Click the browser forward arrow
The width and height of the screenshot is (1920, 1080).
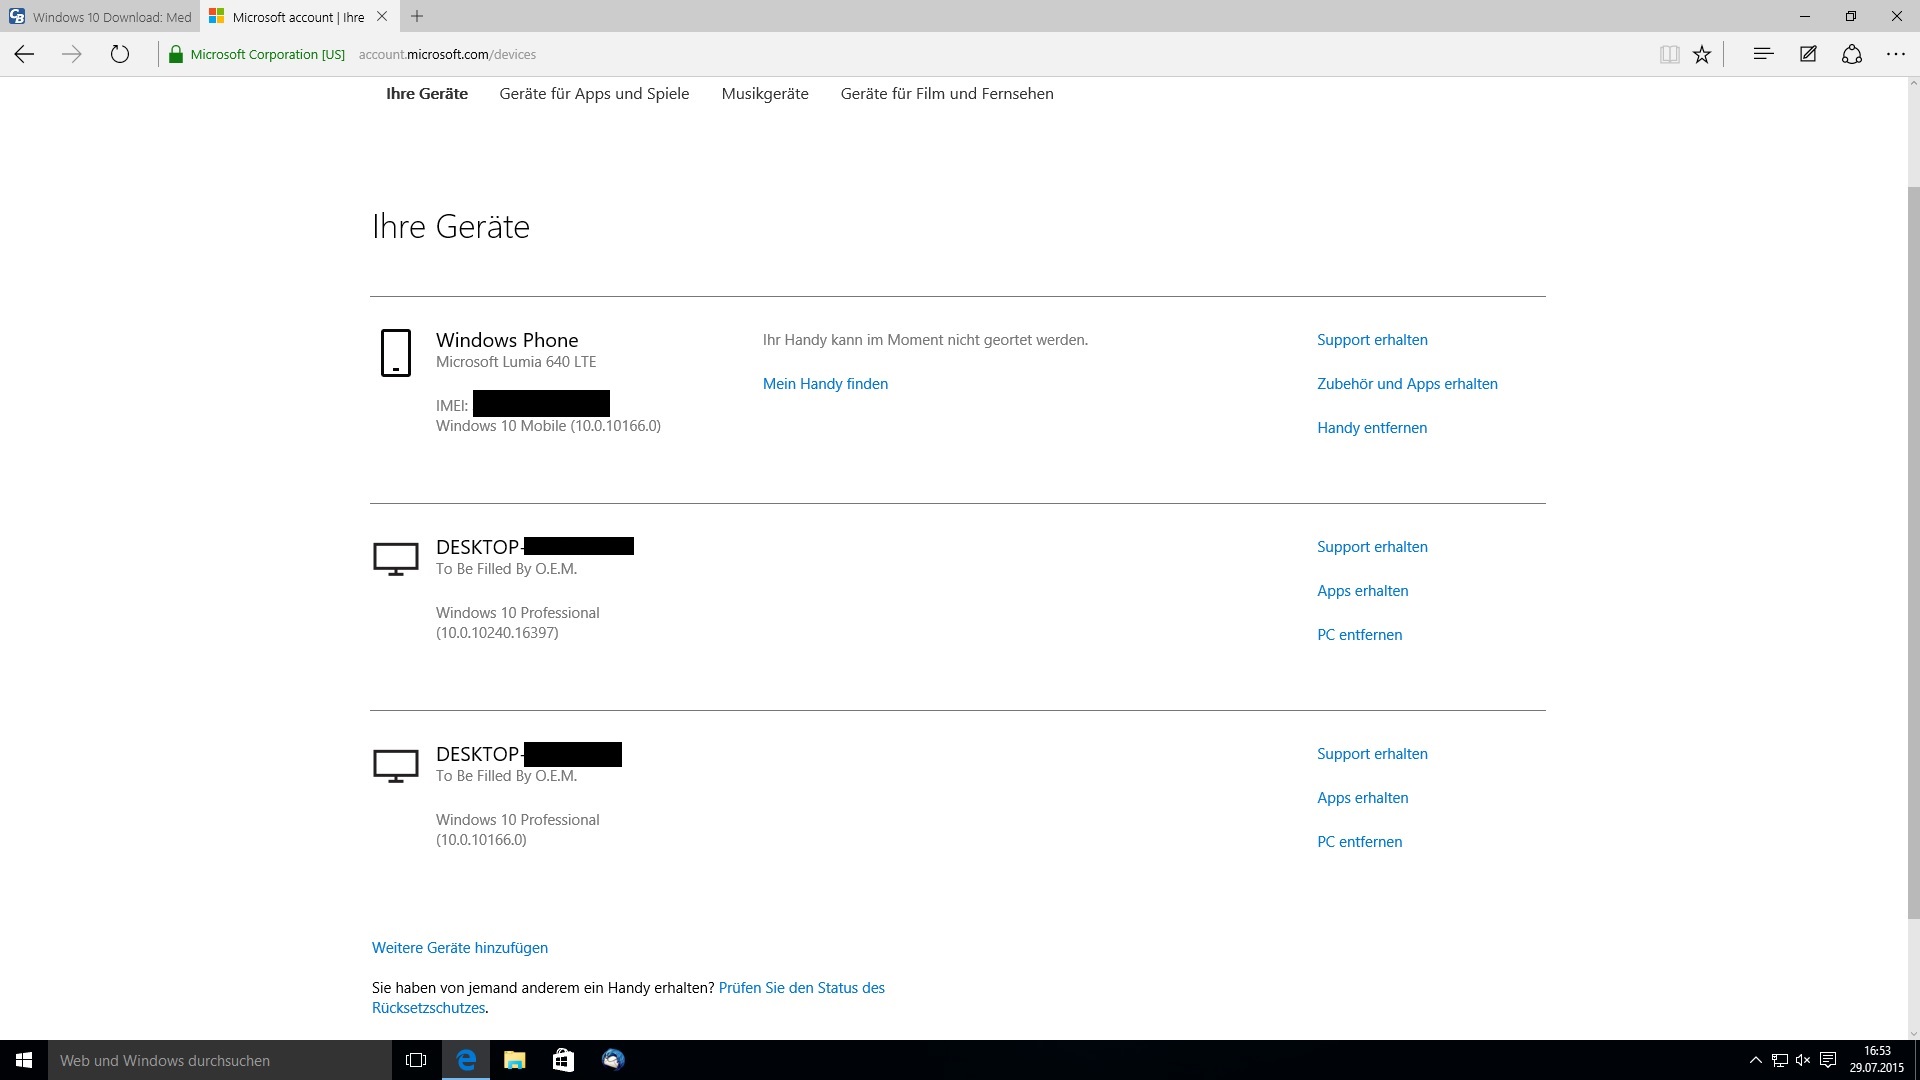[71, 54]
